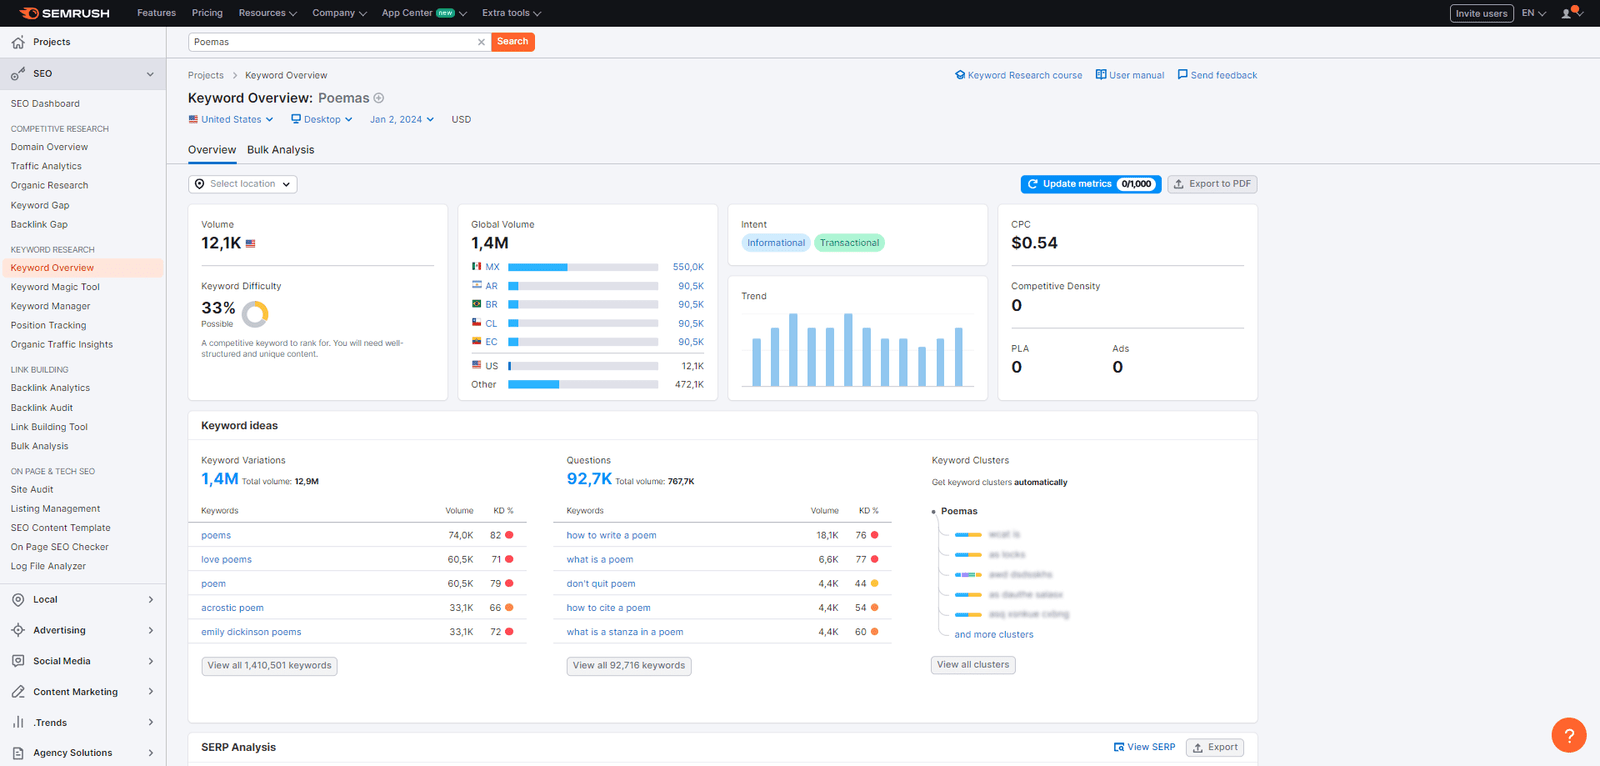
Task: Click the Mexico flag icon
Action: (x=477, y=267)
